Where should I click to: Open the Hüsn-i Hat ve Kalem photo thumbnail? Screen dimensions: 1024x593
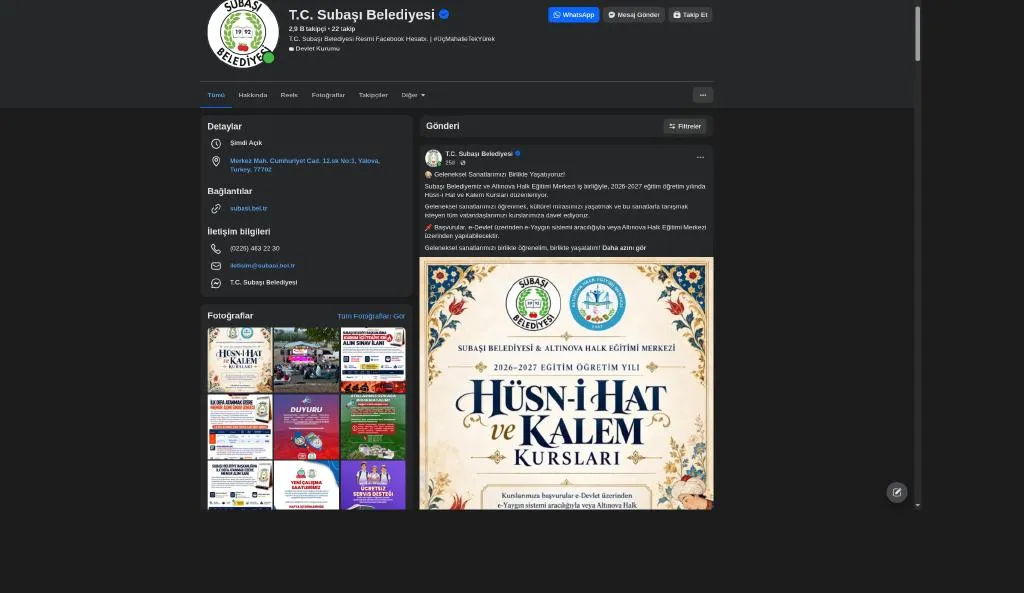pos(240,360)
